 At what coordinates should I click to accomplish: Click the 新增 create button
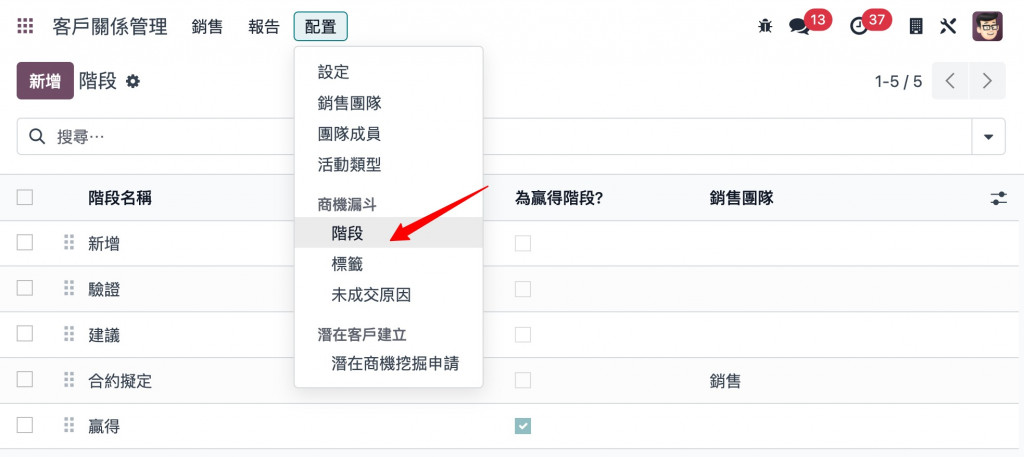[x=45, y=81]
